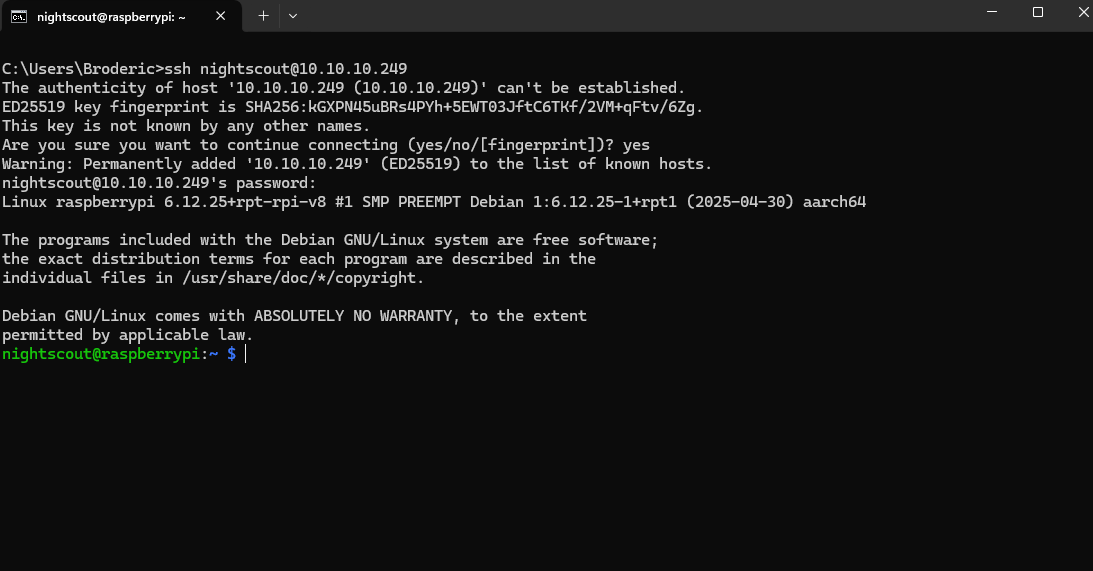Open a new tab with the plus button
This screenshot has width=1093, height=571.
coord(263,16)
